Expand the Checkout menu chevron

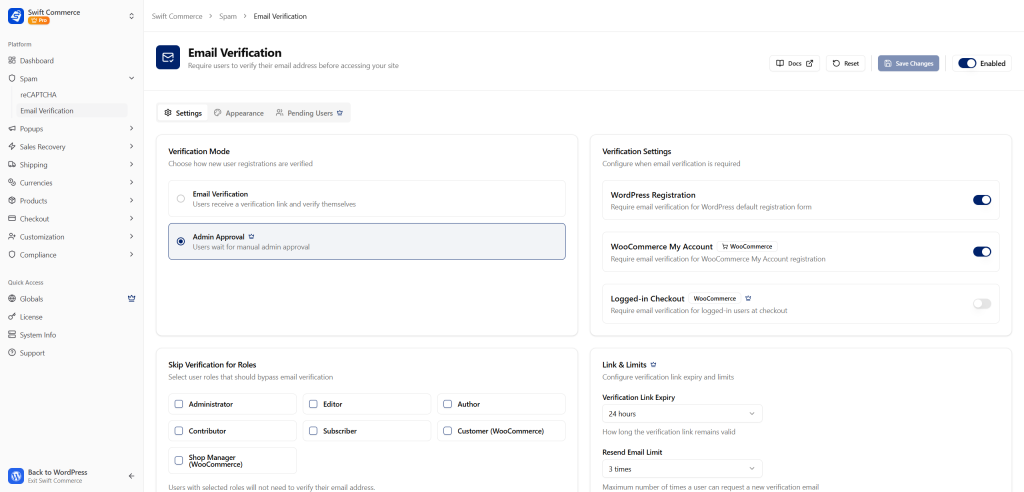click(x=131, y=219)
